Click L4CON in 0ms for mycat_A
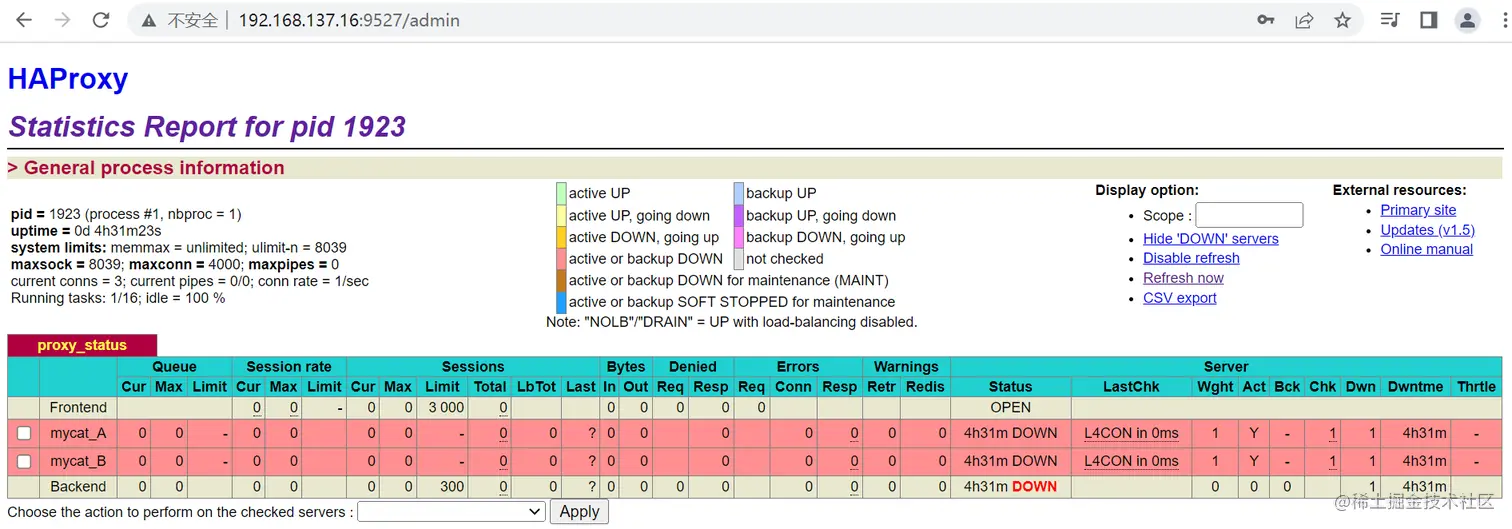Viewport: 1512px width, 529px height. [x=1131, y=433]
